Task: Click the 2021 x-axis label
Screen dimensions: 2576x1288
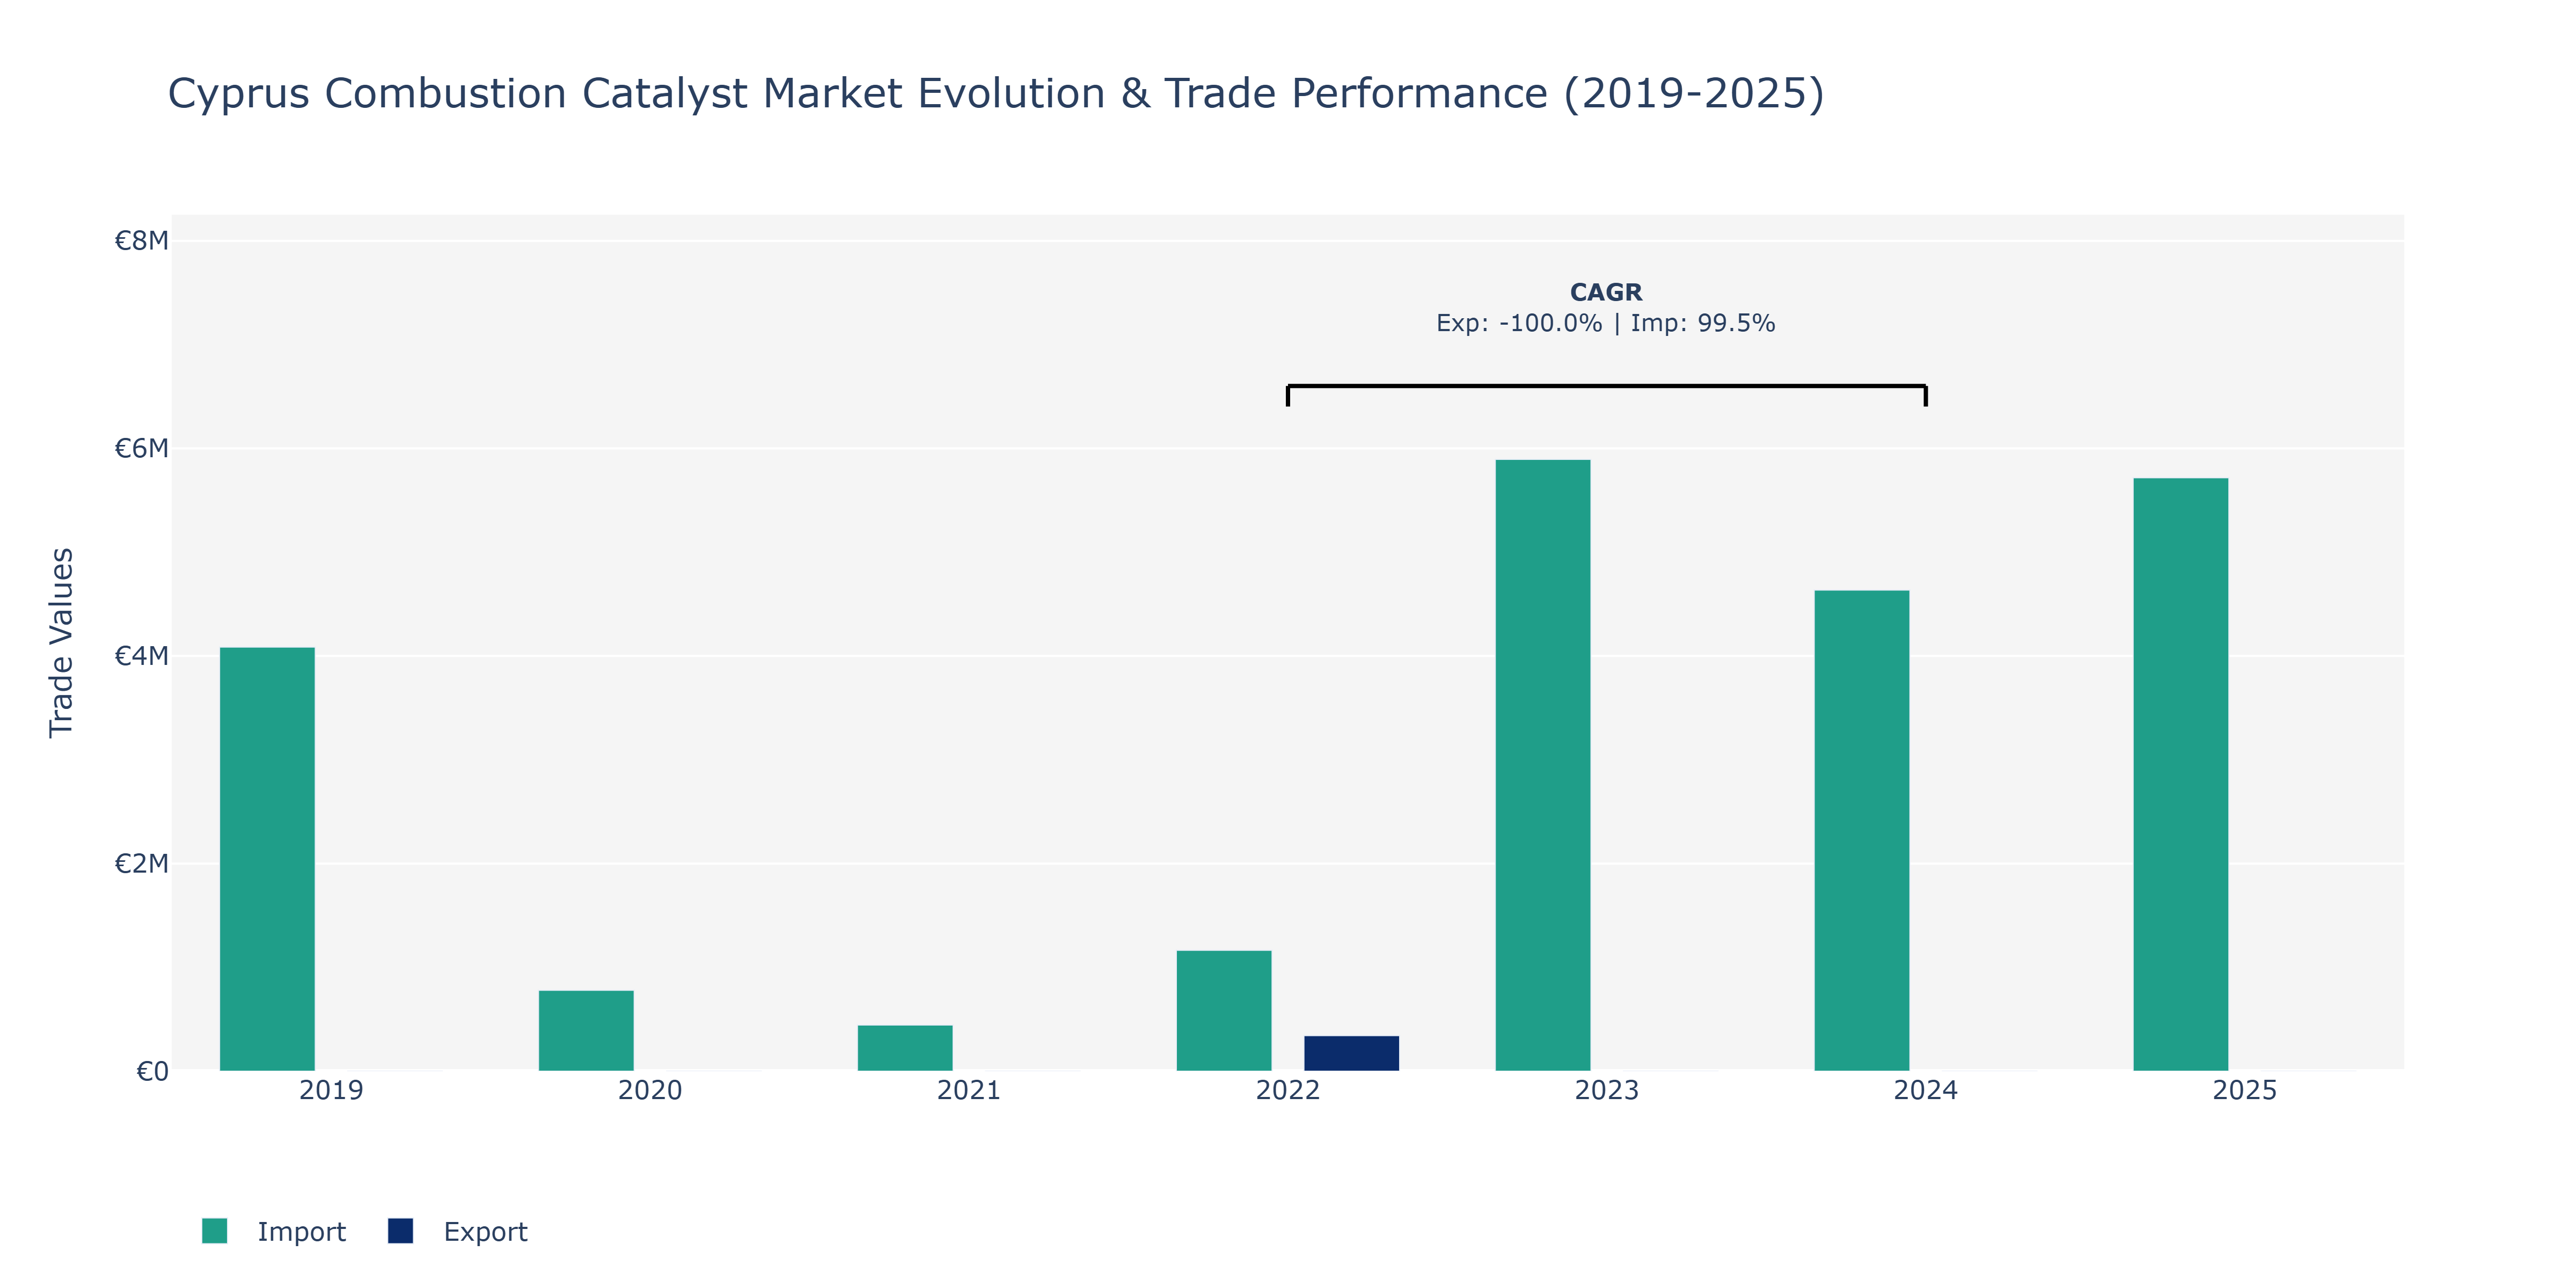Action: click(x=969, y=1090)
